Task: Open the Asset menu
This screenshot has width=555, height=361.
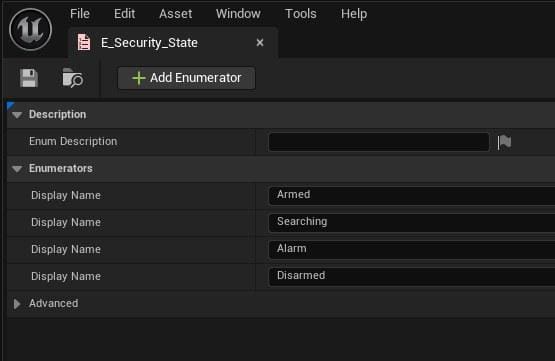Action: pos(176,14)
